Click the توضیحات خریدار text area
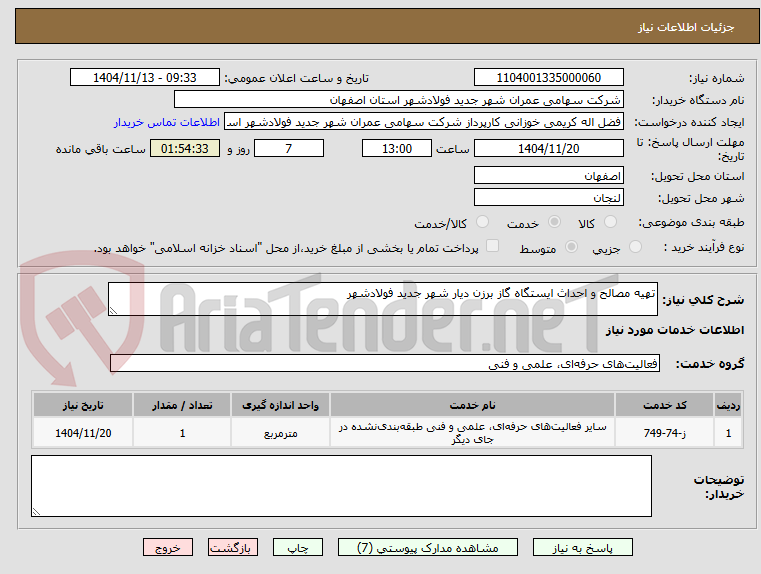The width and height of the screenshot is (761, 574). click(x=341, y=486)
